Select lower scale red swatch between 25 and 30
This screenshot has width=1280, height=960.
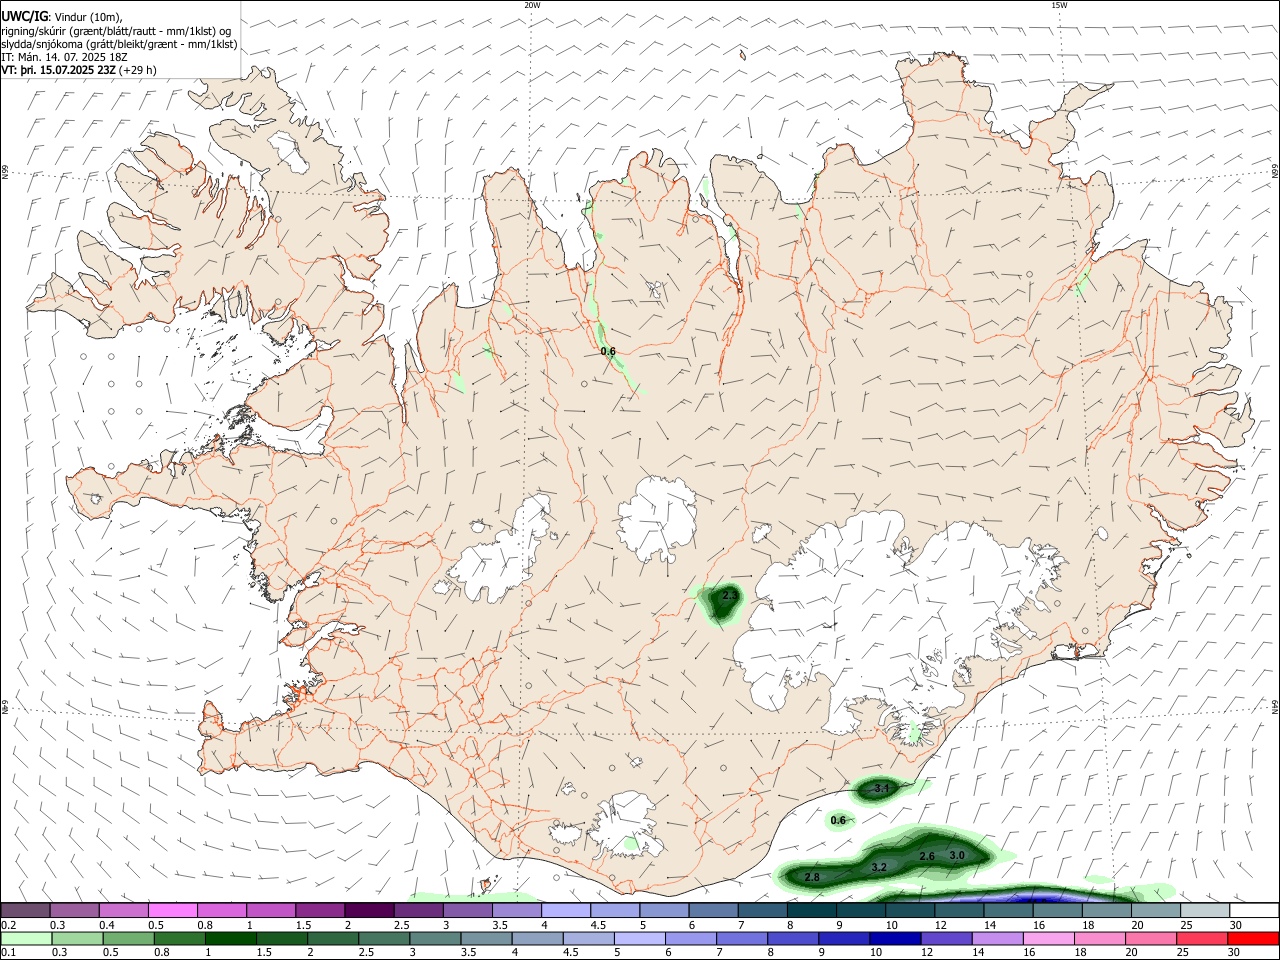click(x=1202, y=938)
